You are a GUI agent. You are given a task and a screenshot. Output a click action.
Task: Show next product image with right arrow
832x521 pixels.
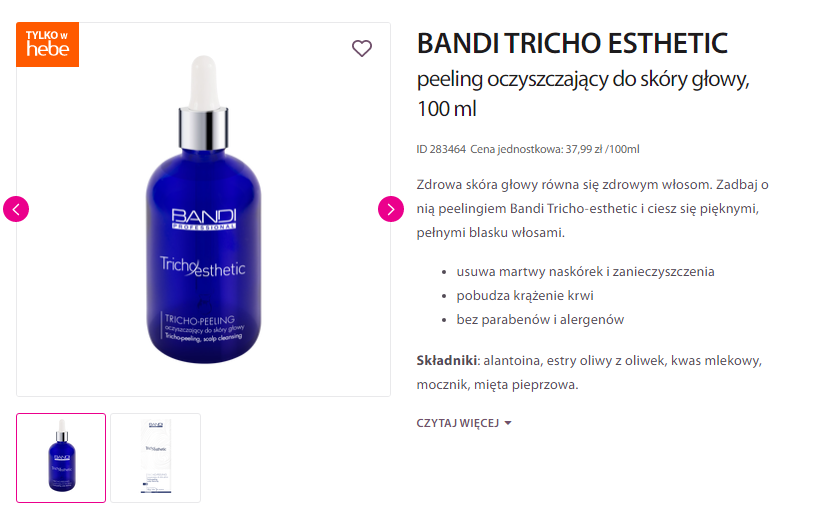coord(391,209)
